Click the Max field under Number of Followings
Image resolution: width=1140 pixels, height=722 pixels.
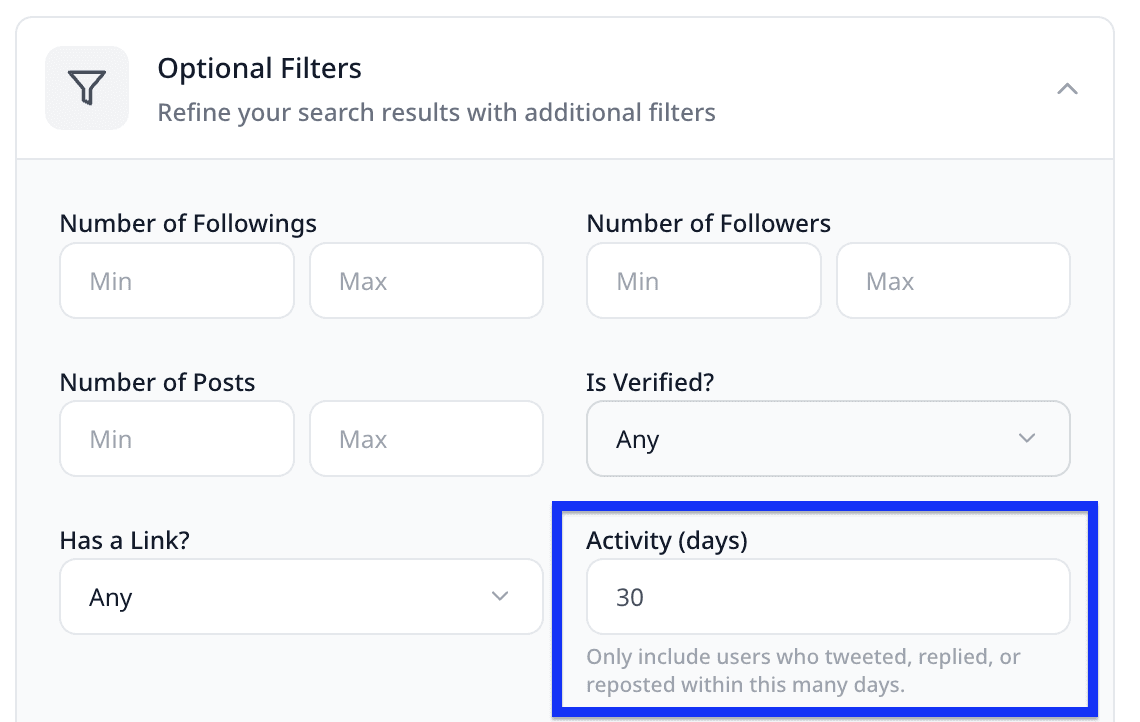(x=426, y=280)
